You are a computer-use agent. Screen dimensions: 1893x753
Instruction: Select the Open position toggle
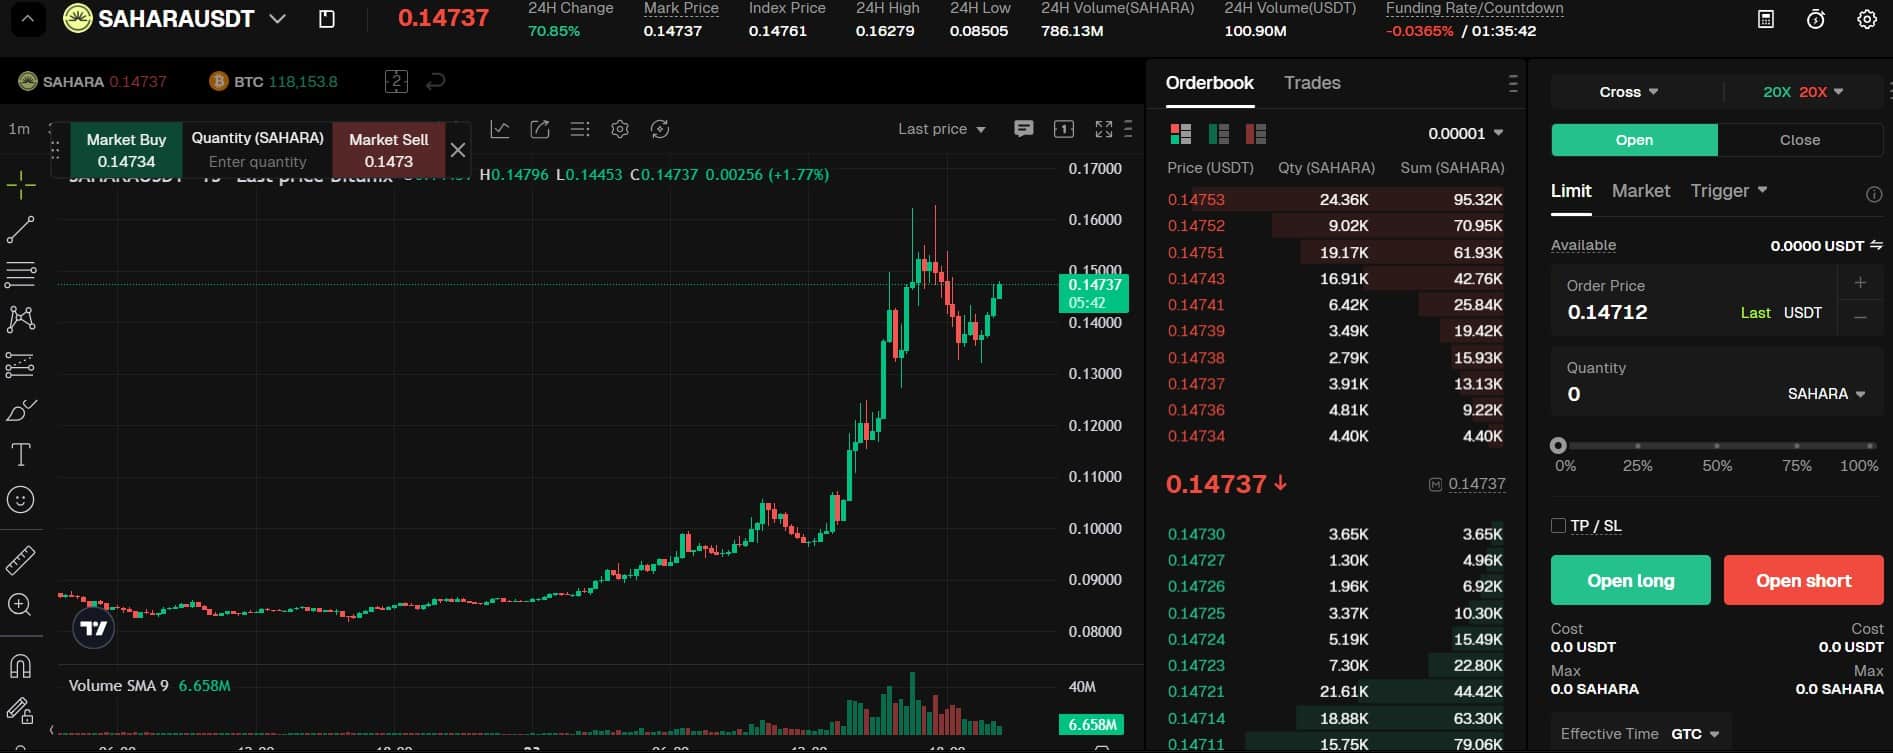click(x=1634, y=140)
